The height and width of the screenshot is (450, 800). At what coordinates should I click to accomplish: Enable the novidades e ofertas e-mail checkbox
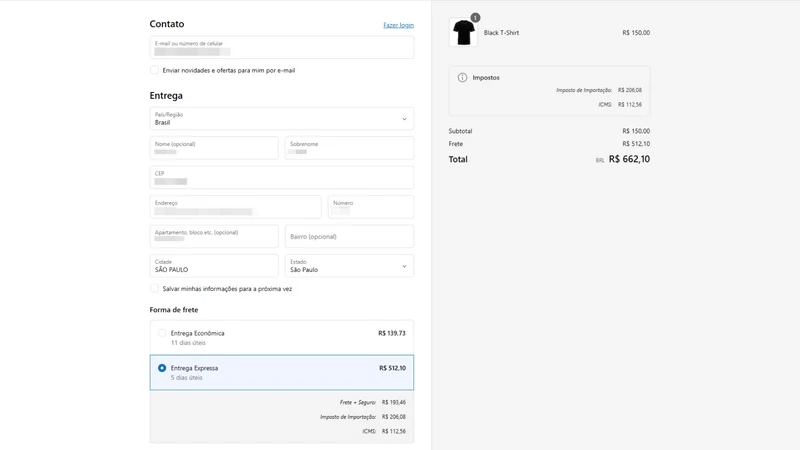tap(154, 70)
